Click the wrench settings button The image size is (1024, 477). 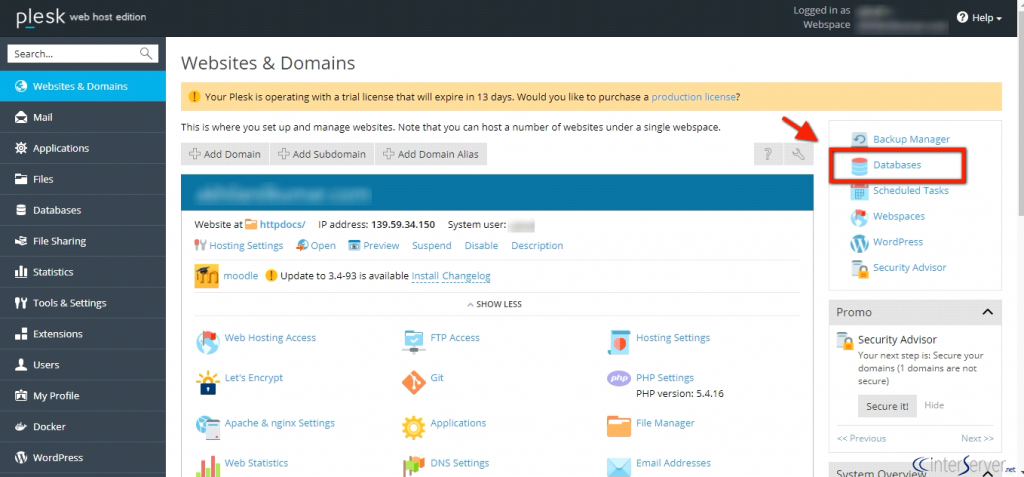point(798,154)
